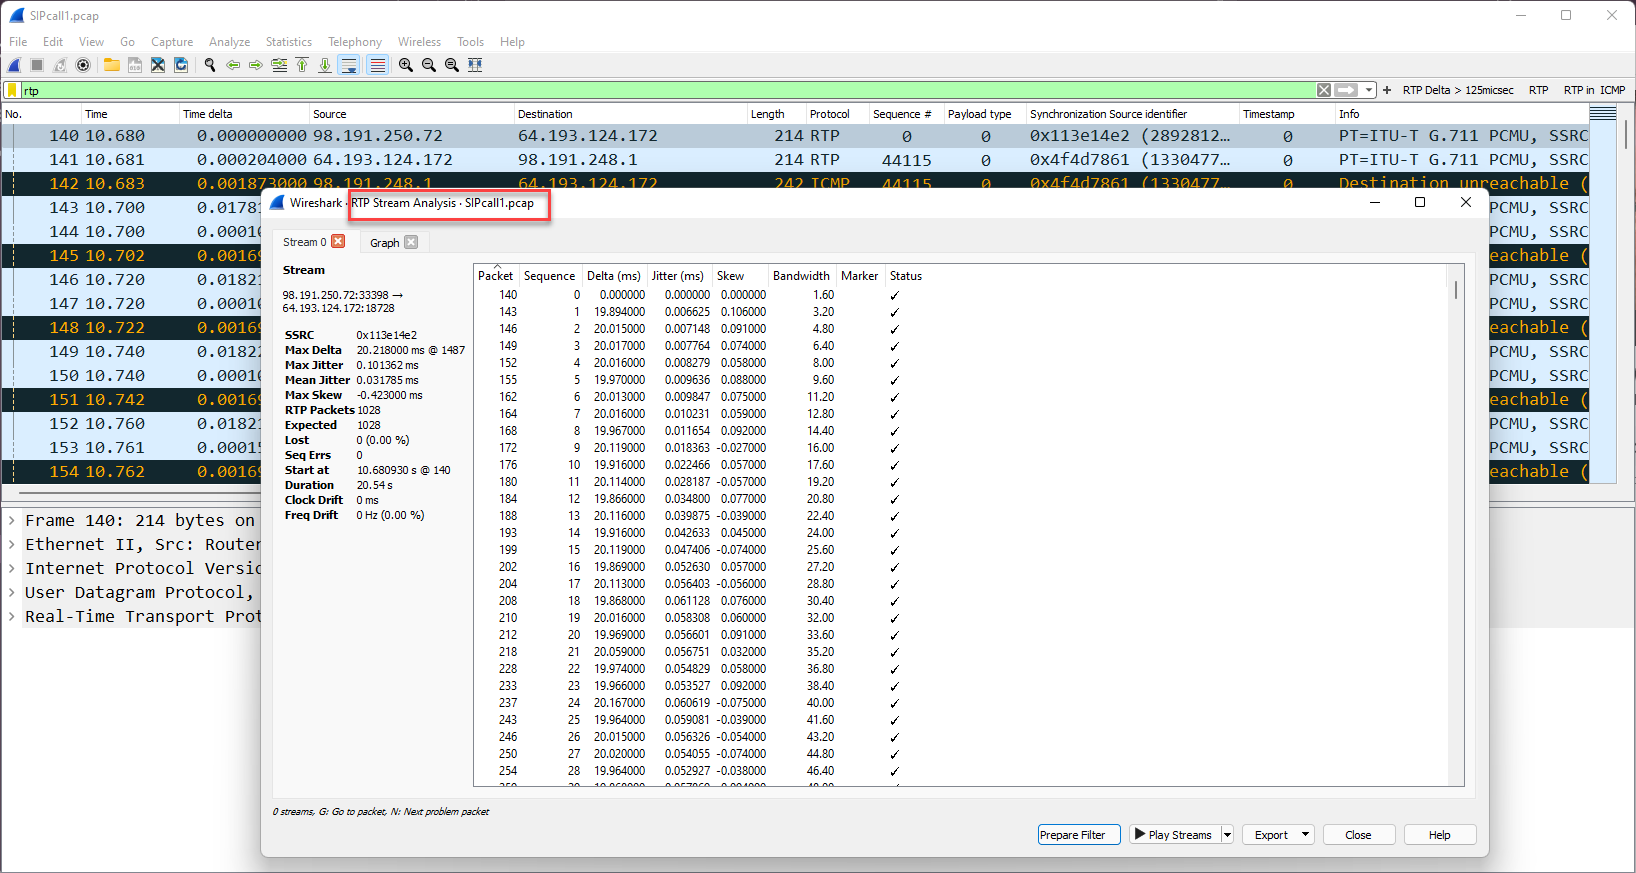The image size is (1636, 873).
Task: Click the open capture file folder icon
Action: (111, 65)
